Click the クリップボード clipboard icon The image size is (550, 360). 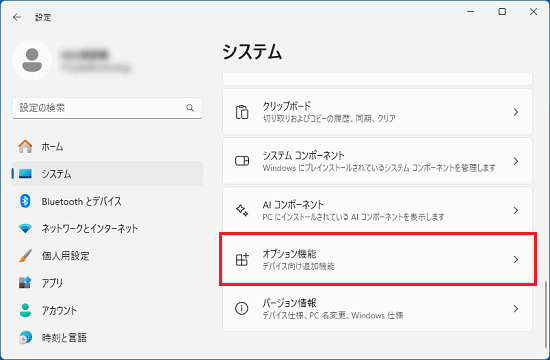coord(242,112)
